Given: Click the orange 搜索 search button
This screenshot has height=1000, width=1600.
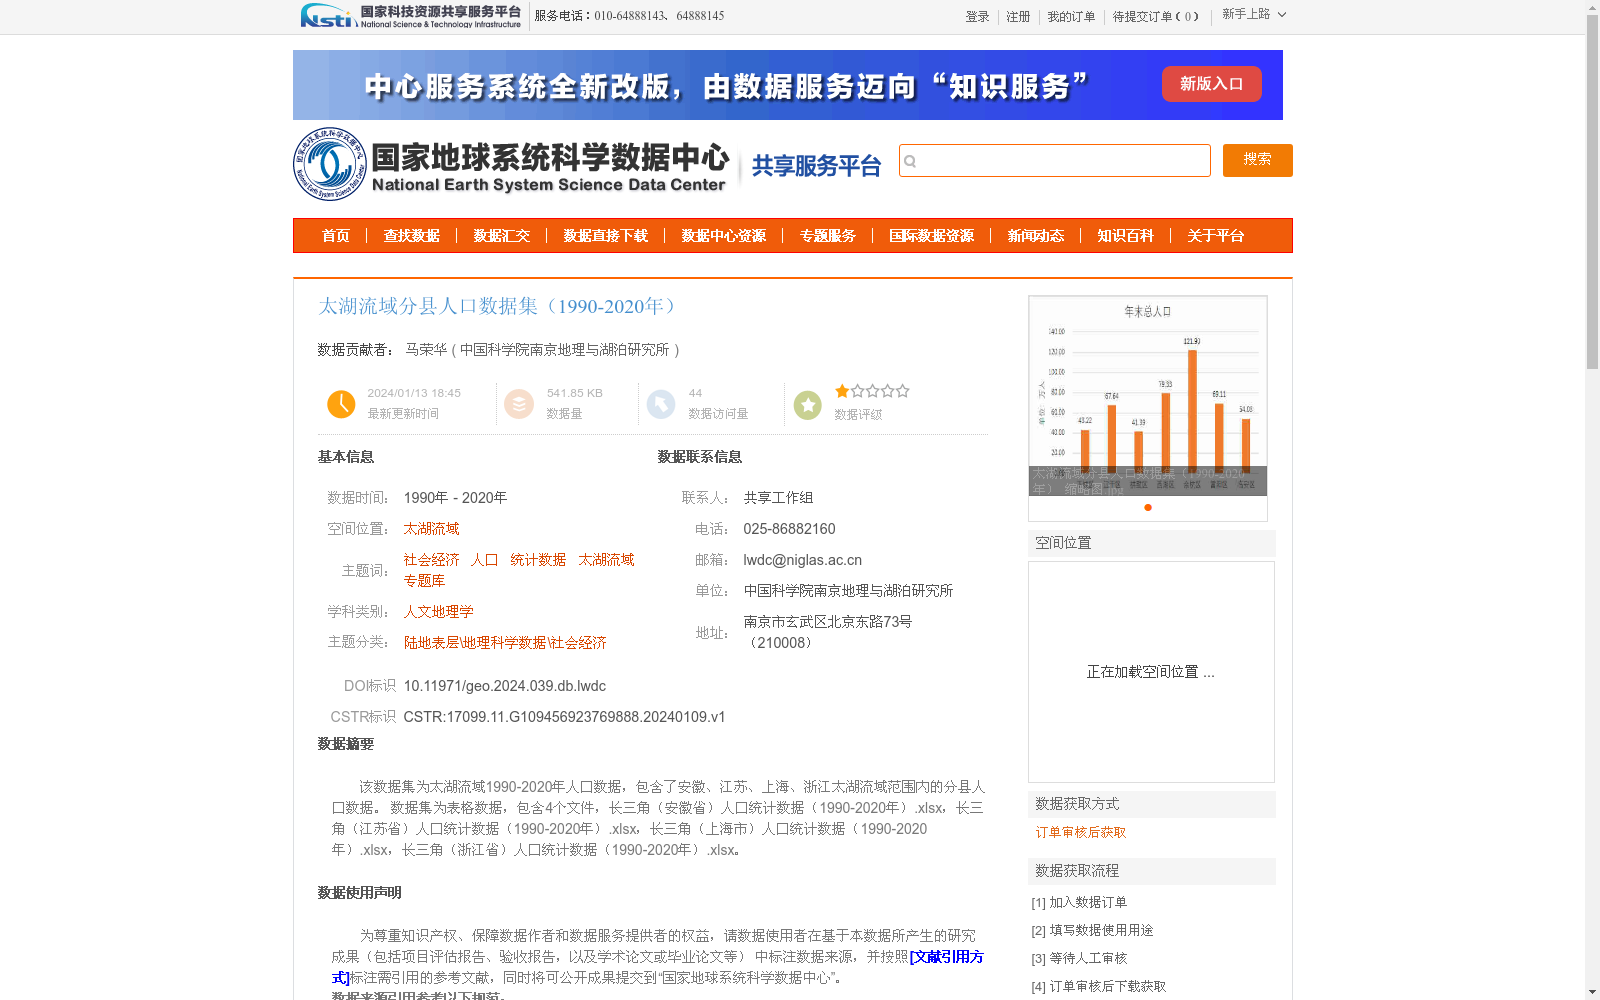Looking at the screenshot, I should click(1257, 160).
